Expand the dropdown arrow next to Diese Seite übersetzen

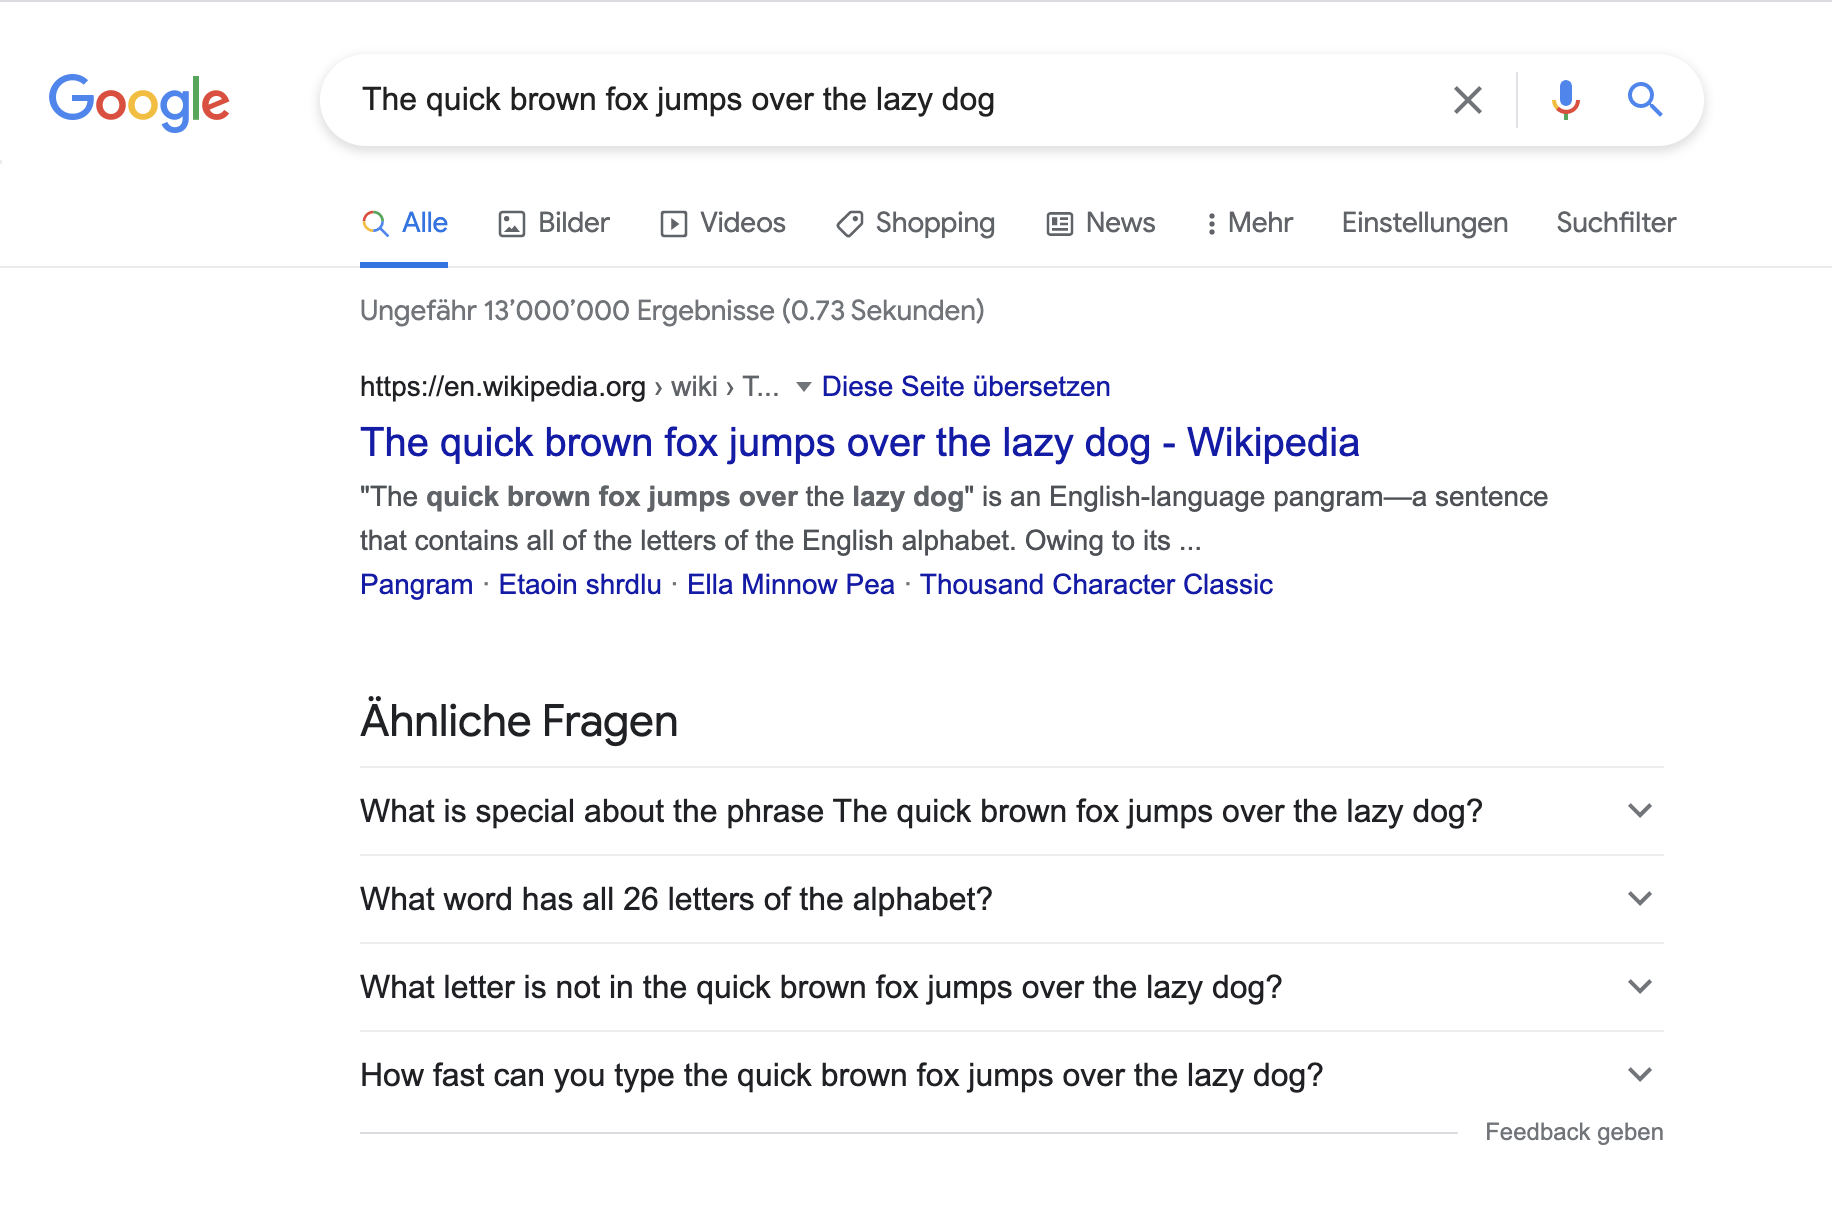803,388
